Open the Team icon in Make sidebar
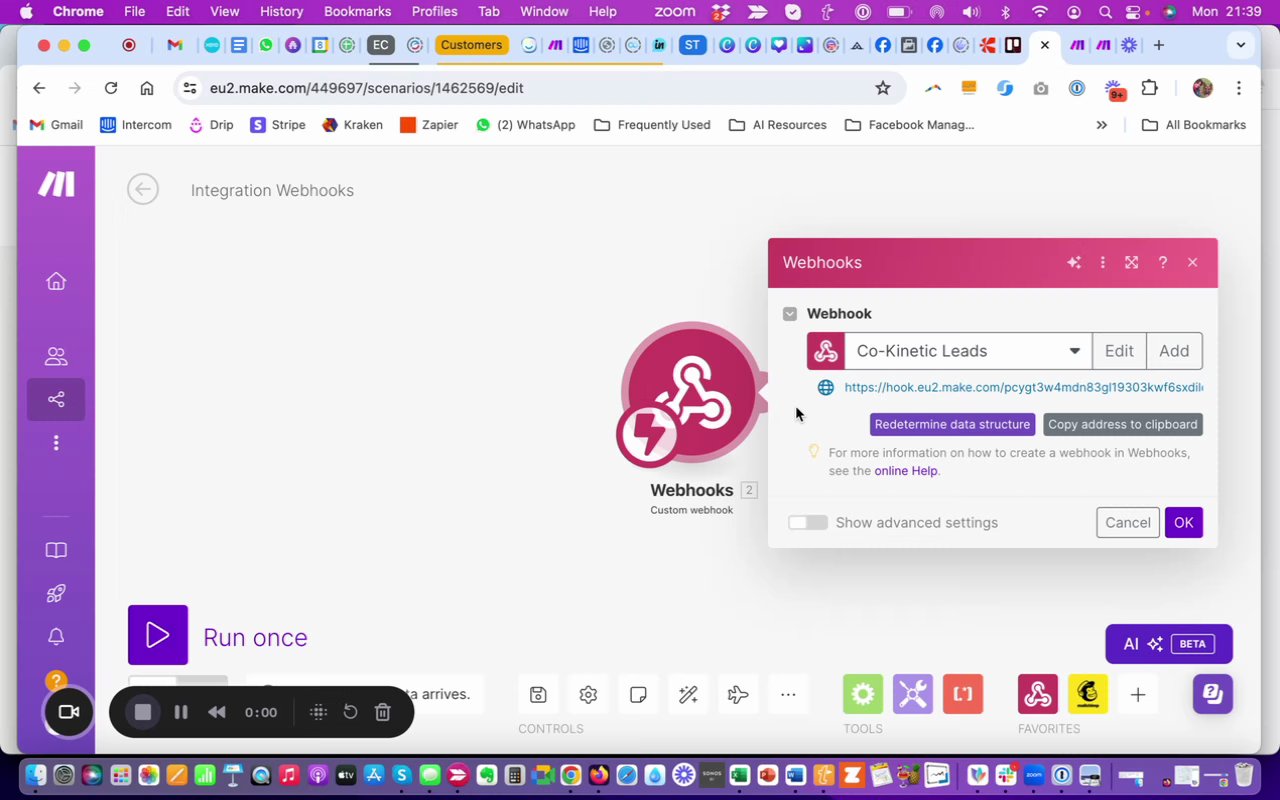 (x=56, y=356)
